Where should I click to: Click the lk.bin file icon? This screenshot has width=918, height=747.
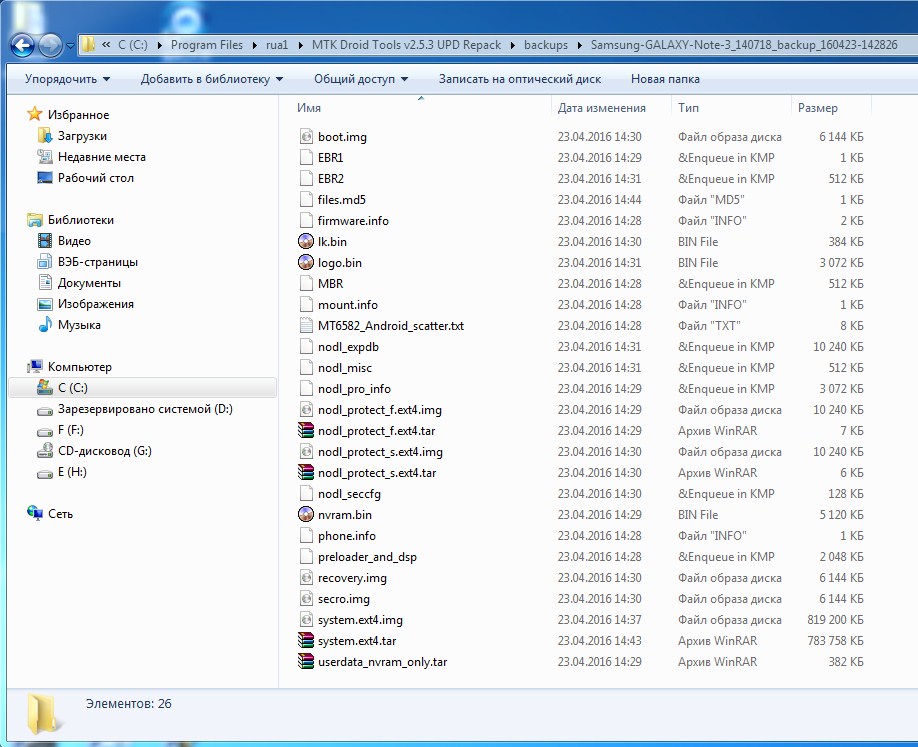(x=306, y=242)
